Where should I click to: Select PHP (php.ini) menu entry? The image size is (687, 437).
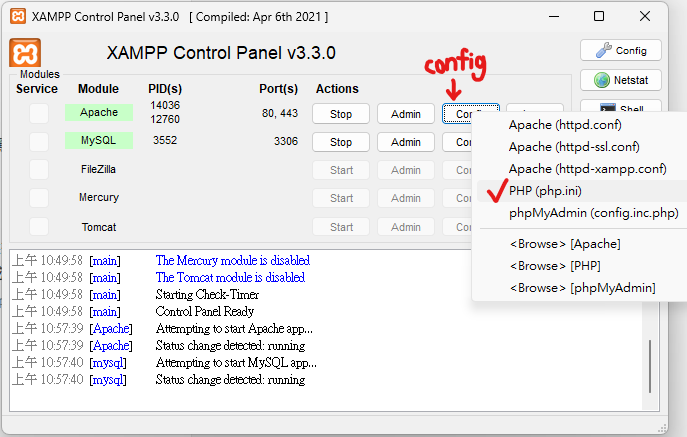click(581, 191)
